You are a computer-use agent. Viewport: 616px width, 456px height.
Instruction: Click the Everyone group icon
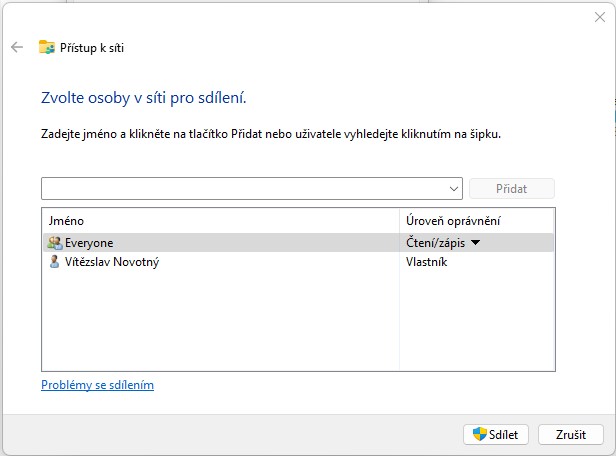click(53, 243)
